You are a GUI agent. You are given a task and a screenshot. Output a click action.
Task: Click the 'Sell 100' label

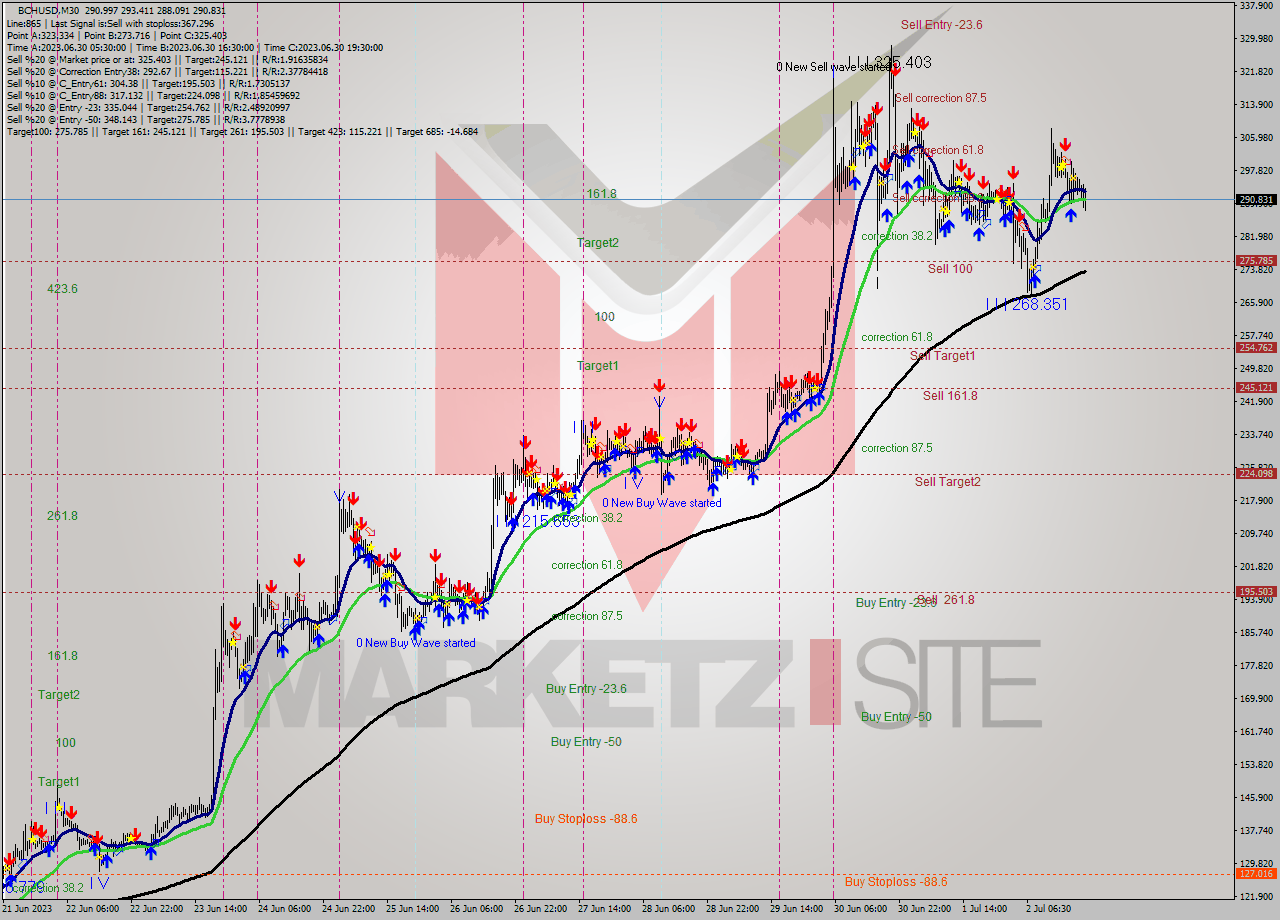[950, 269]
